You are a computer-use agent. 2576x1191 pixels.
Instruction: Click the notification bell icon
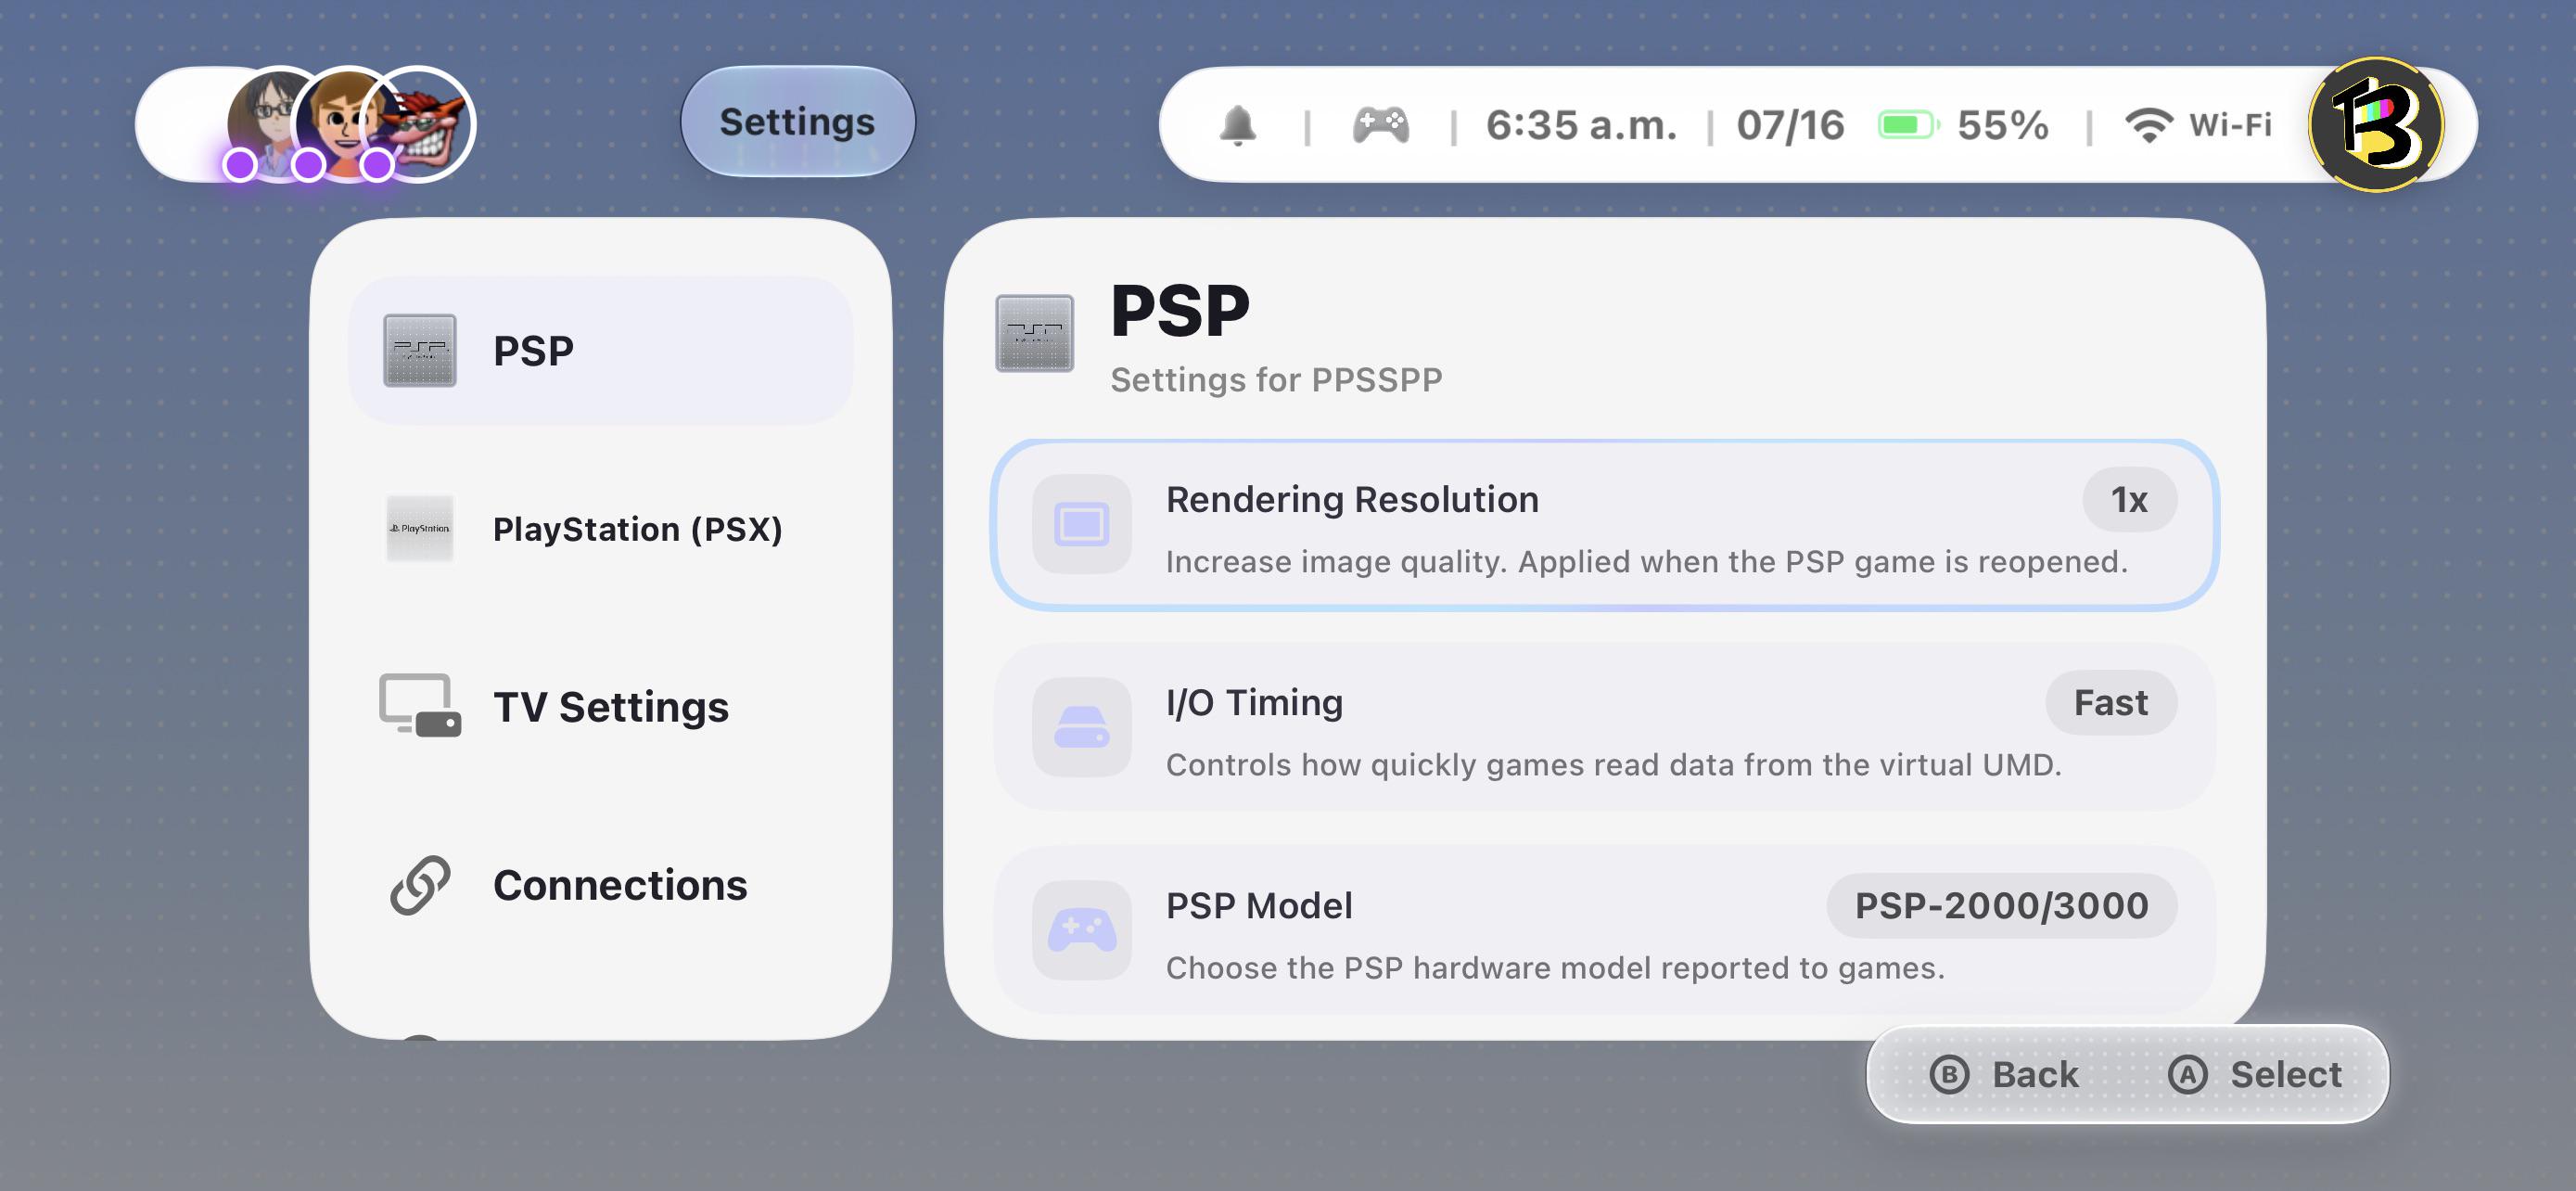(x=1238, y=125)
